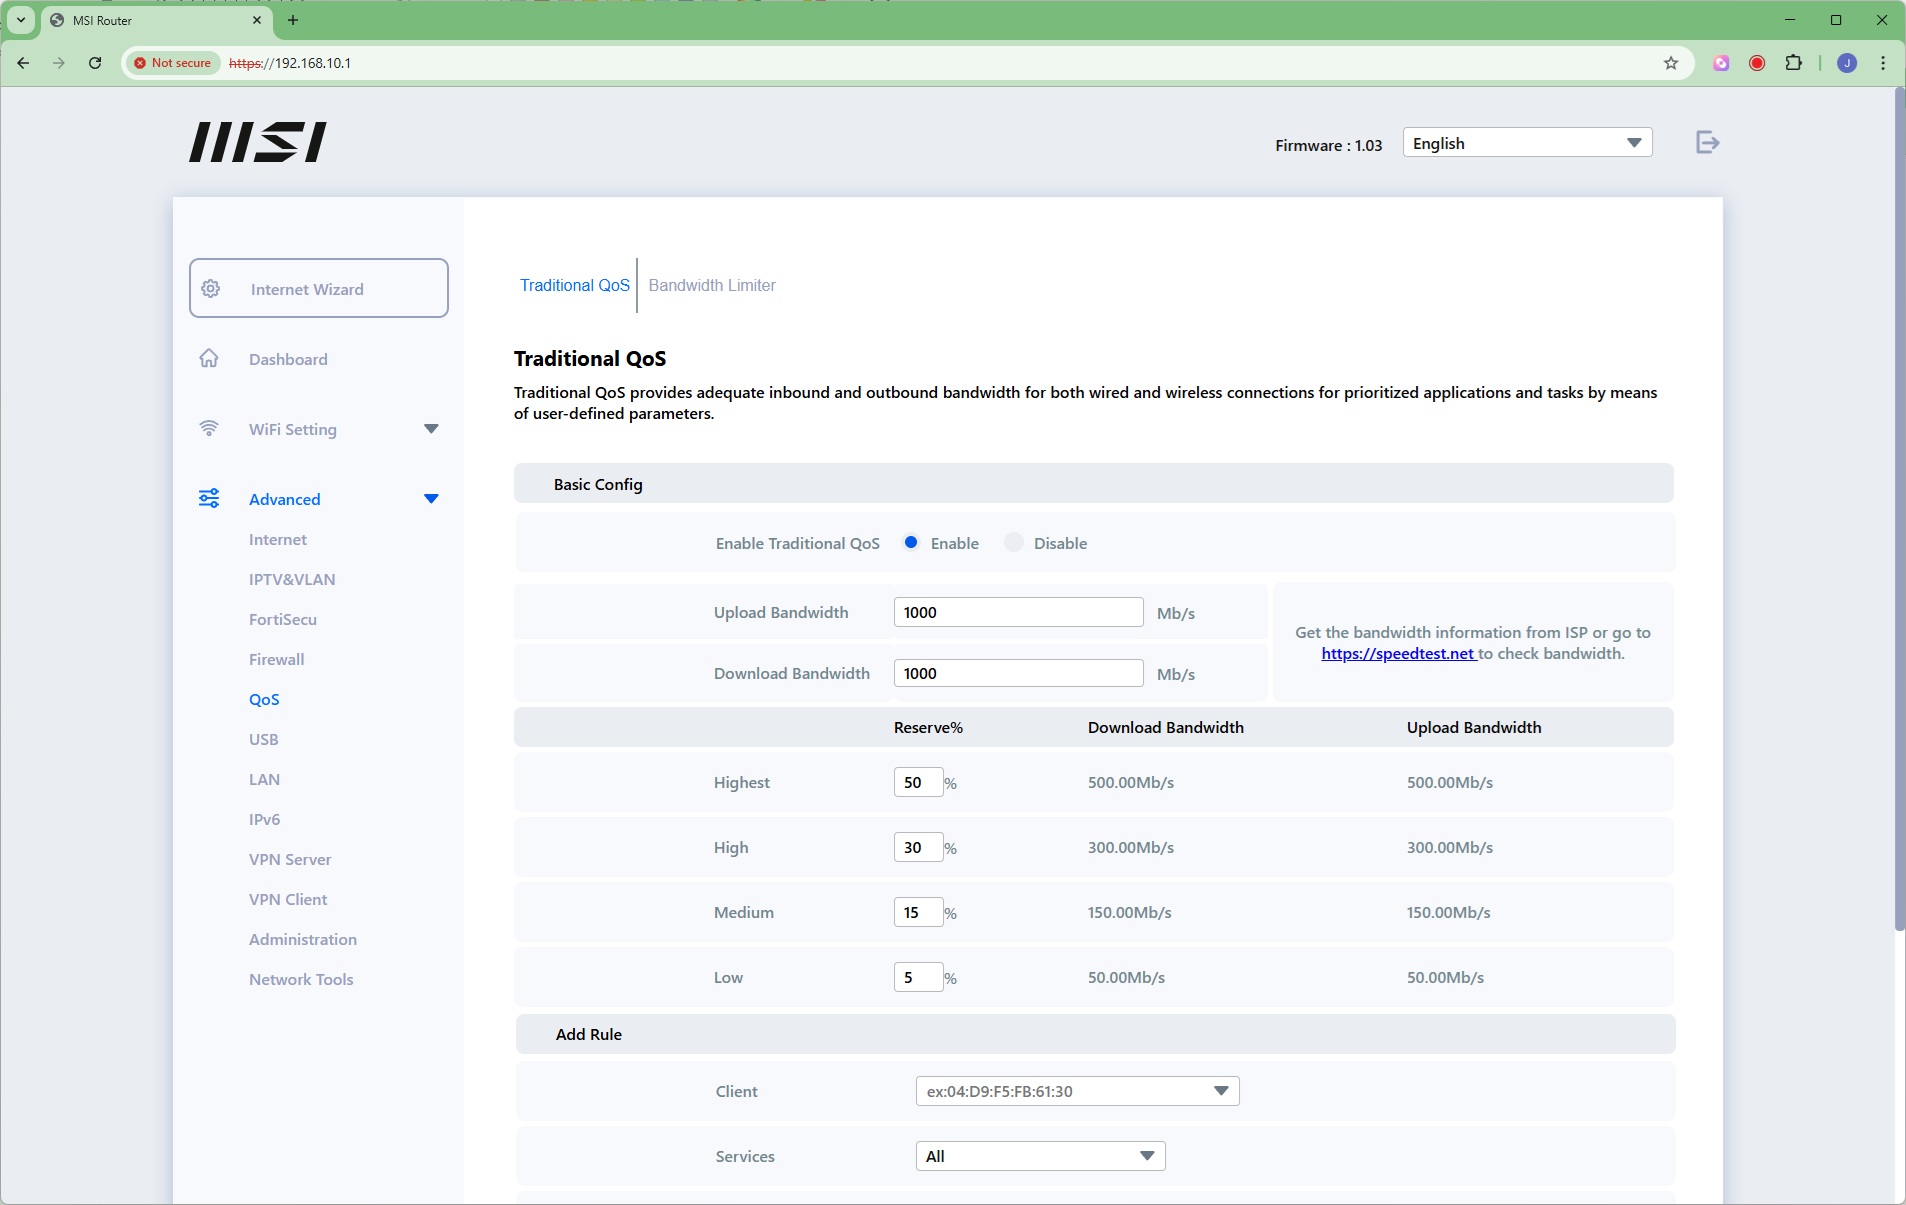Select the Disable radio for Traditional QoS
Screen dimensions: 1906x1205
1014,543
